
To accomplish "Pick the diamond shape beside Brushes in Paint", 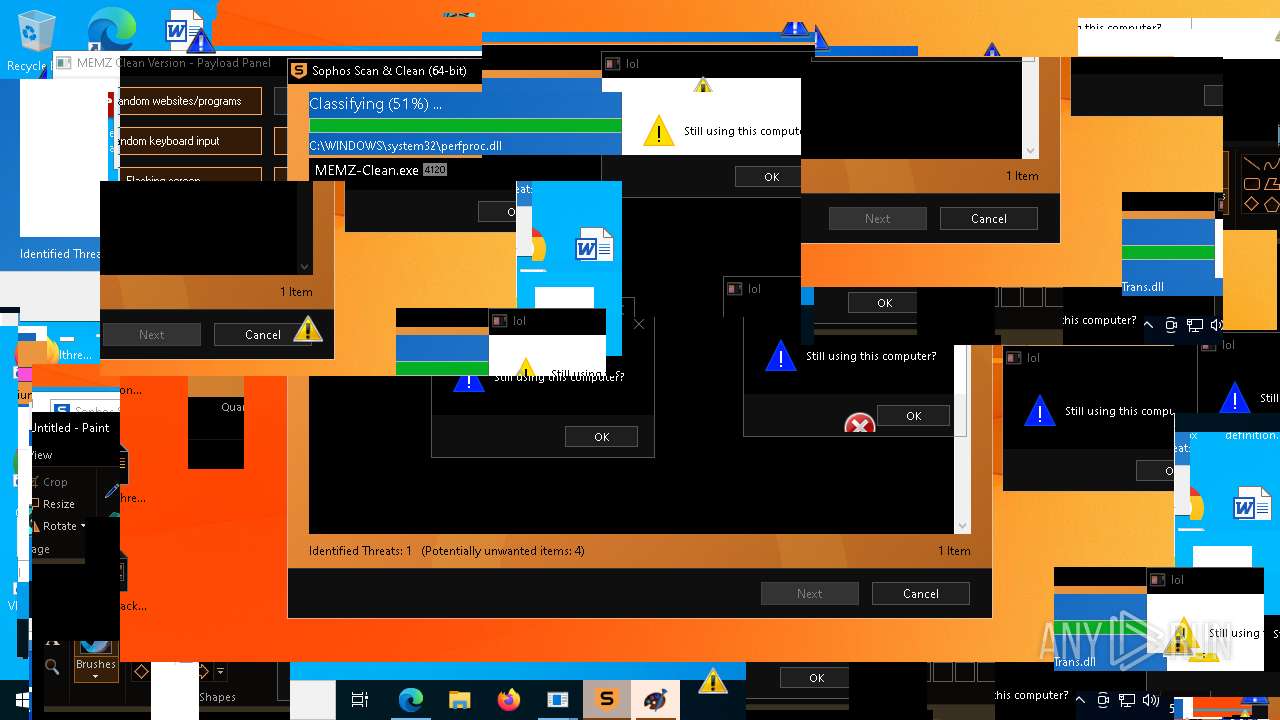I will pos(141,672).
